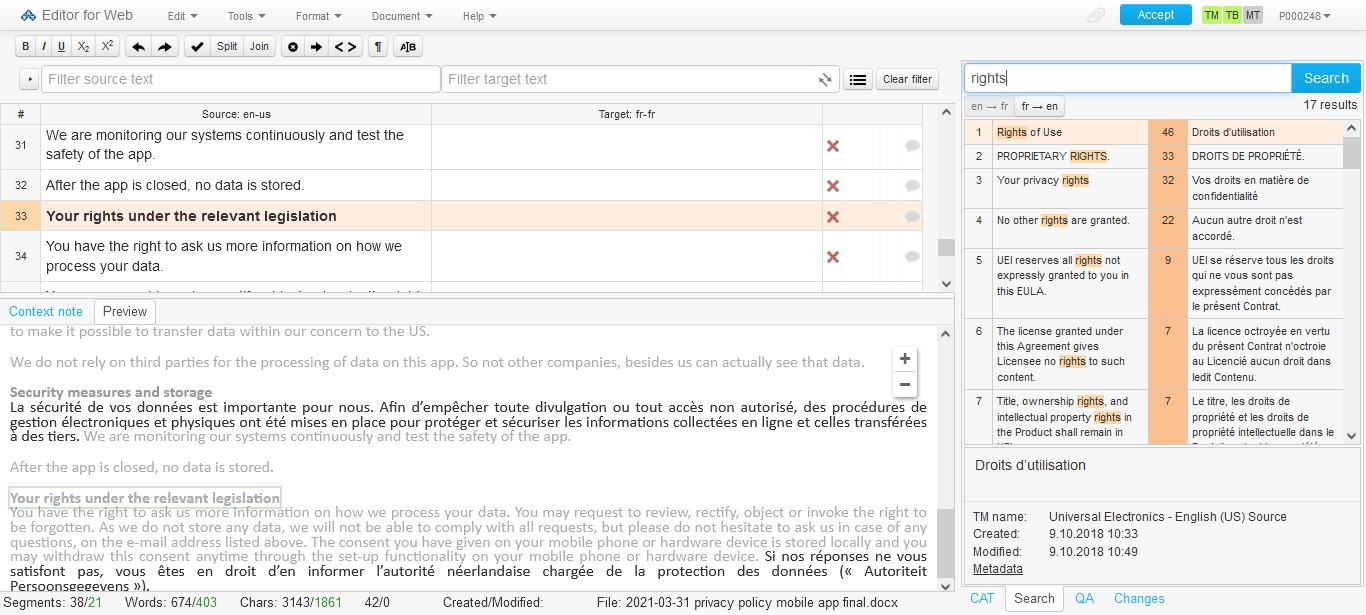Toggle the TM badge near the Accept button

[x=1210, y=16]
